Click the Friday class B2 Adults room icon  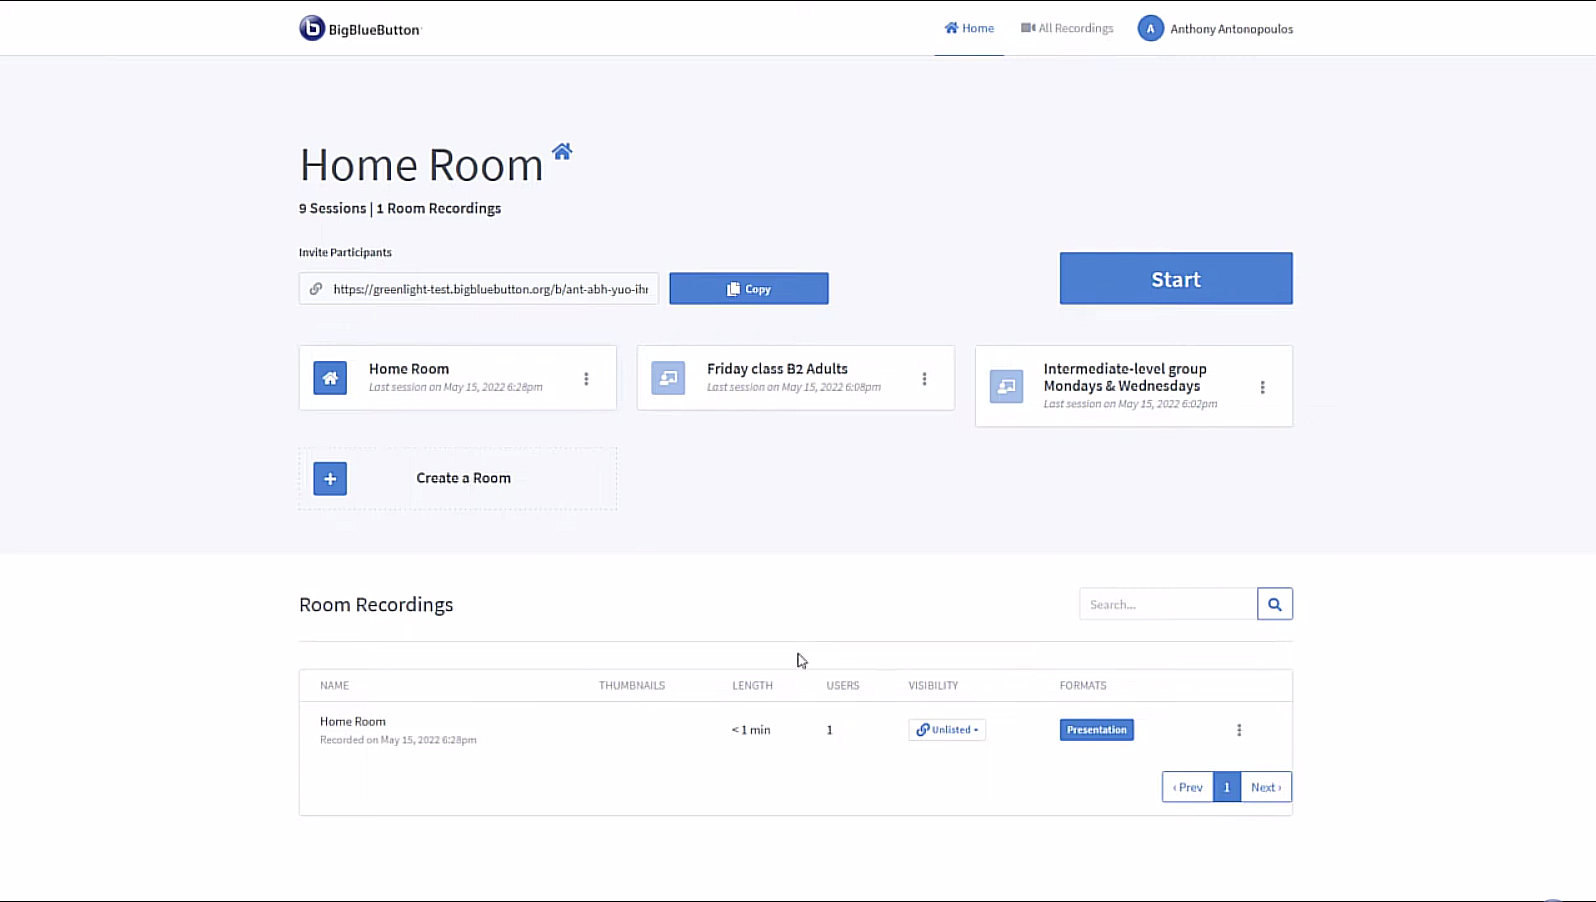668,378
